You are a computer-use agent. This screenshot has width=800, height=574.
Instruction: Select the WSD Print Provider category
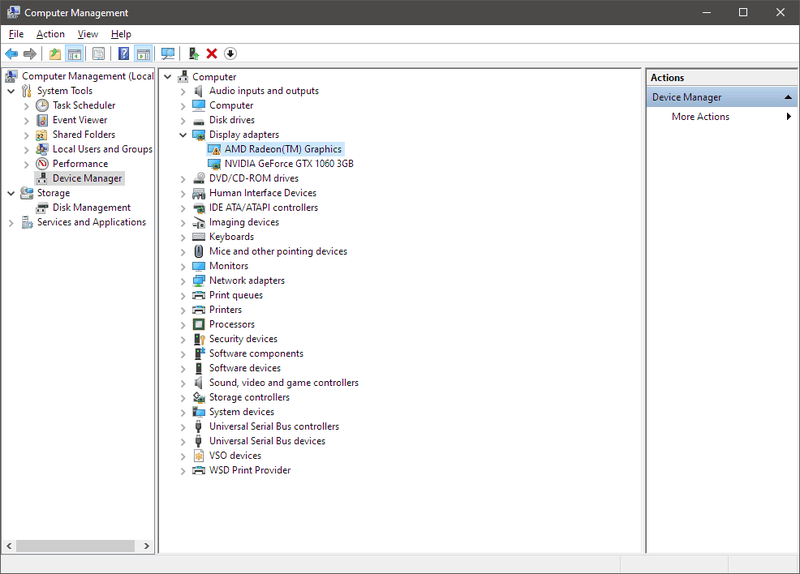[249, 470]
